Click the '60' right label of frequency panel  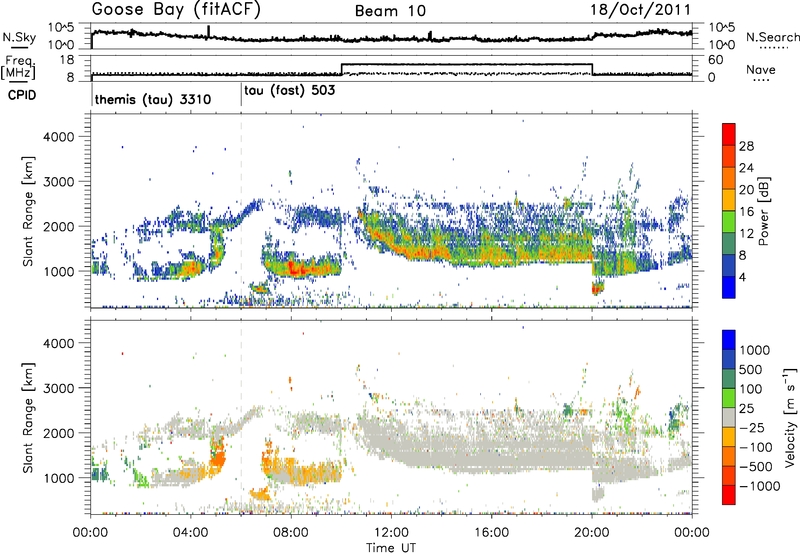pos(716,60)
